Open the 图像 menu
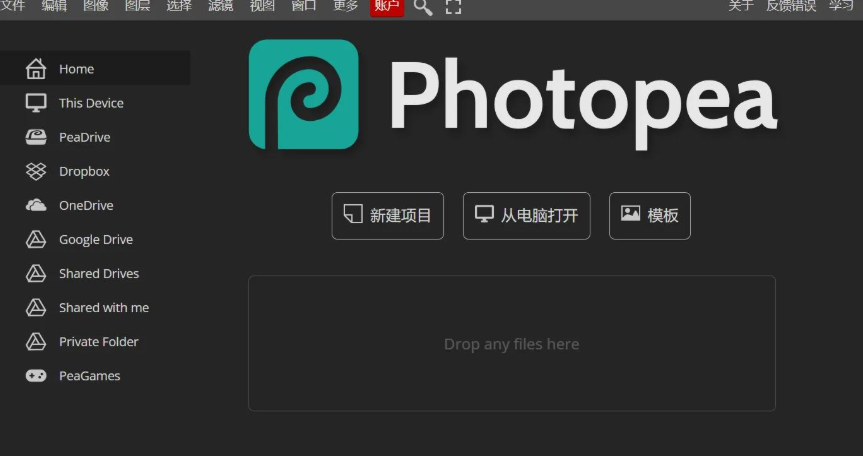The height and width of the screenshot is (456, 863). (96, 6)
